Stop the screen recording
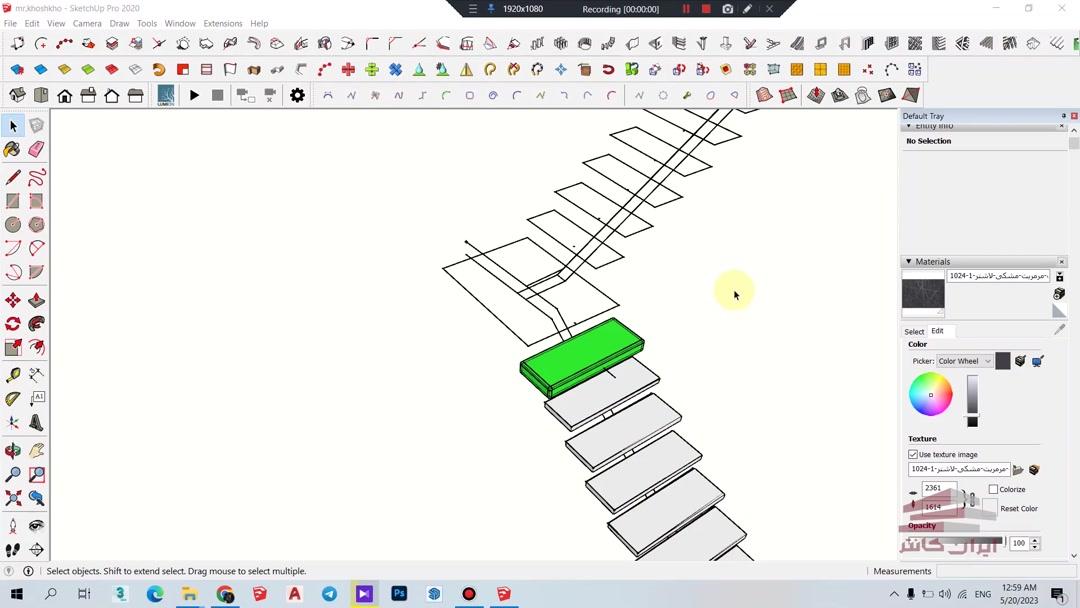Screen dimensions: 1080x608 706,9
